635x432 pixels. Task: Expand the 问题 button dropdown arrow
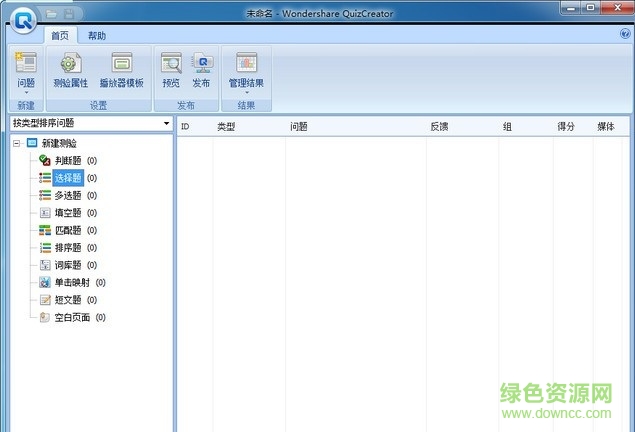pos(26,93)
